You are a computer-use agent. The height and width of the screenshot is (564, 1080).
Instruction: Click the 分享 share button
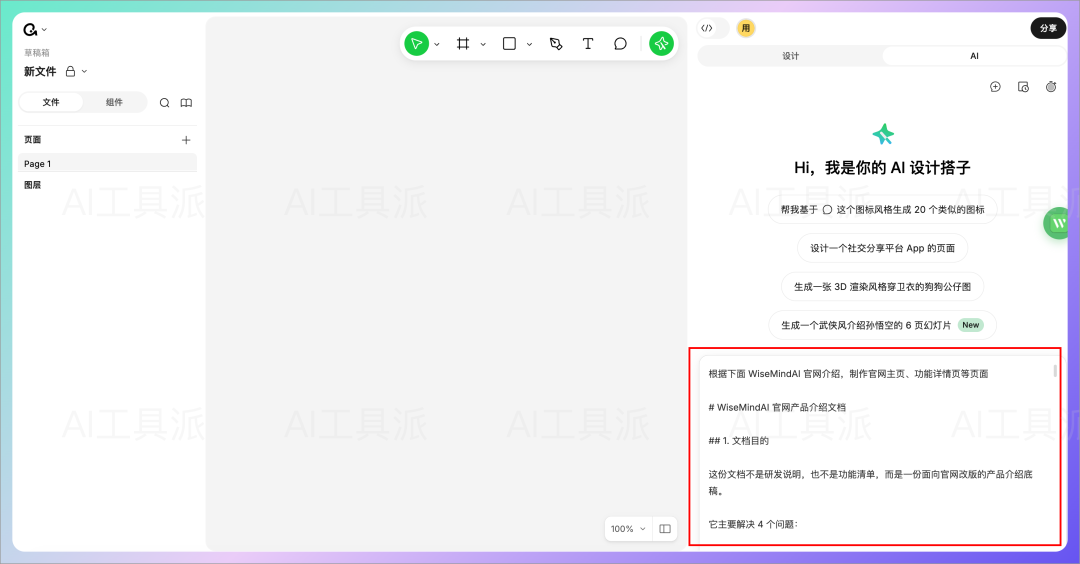click(x=1048, y=28)
